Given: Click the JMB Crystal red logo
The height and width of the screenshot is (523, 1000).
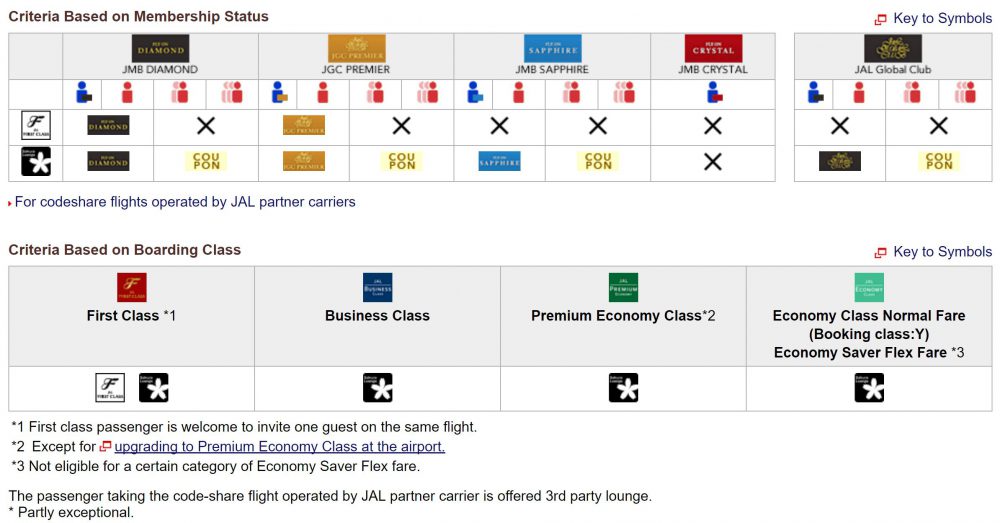Looking at the screenshot, I should point(713,49).
